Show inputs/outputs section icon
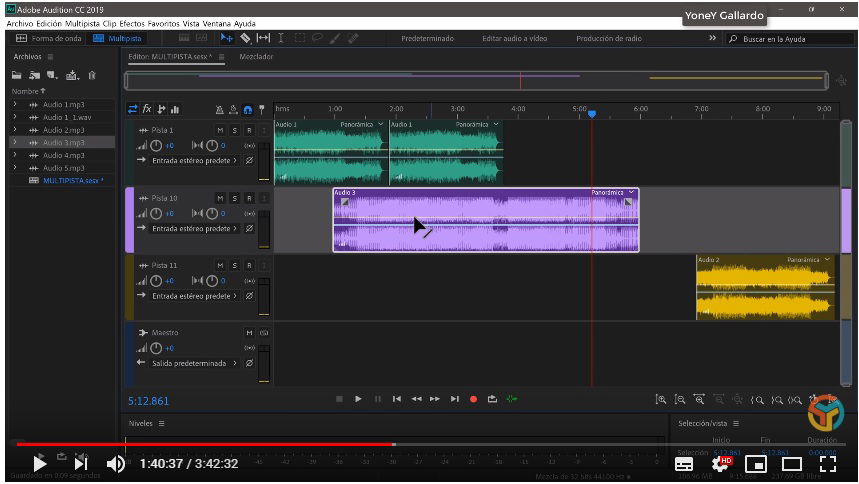The height and width of the screenshot is (484, 859). (x=133, y=109)
